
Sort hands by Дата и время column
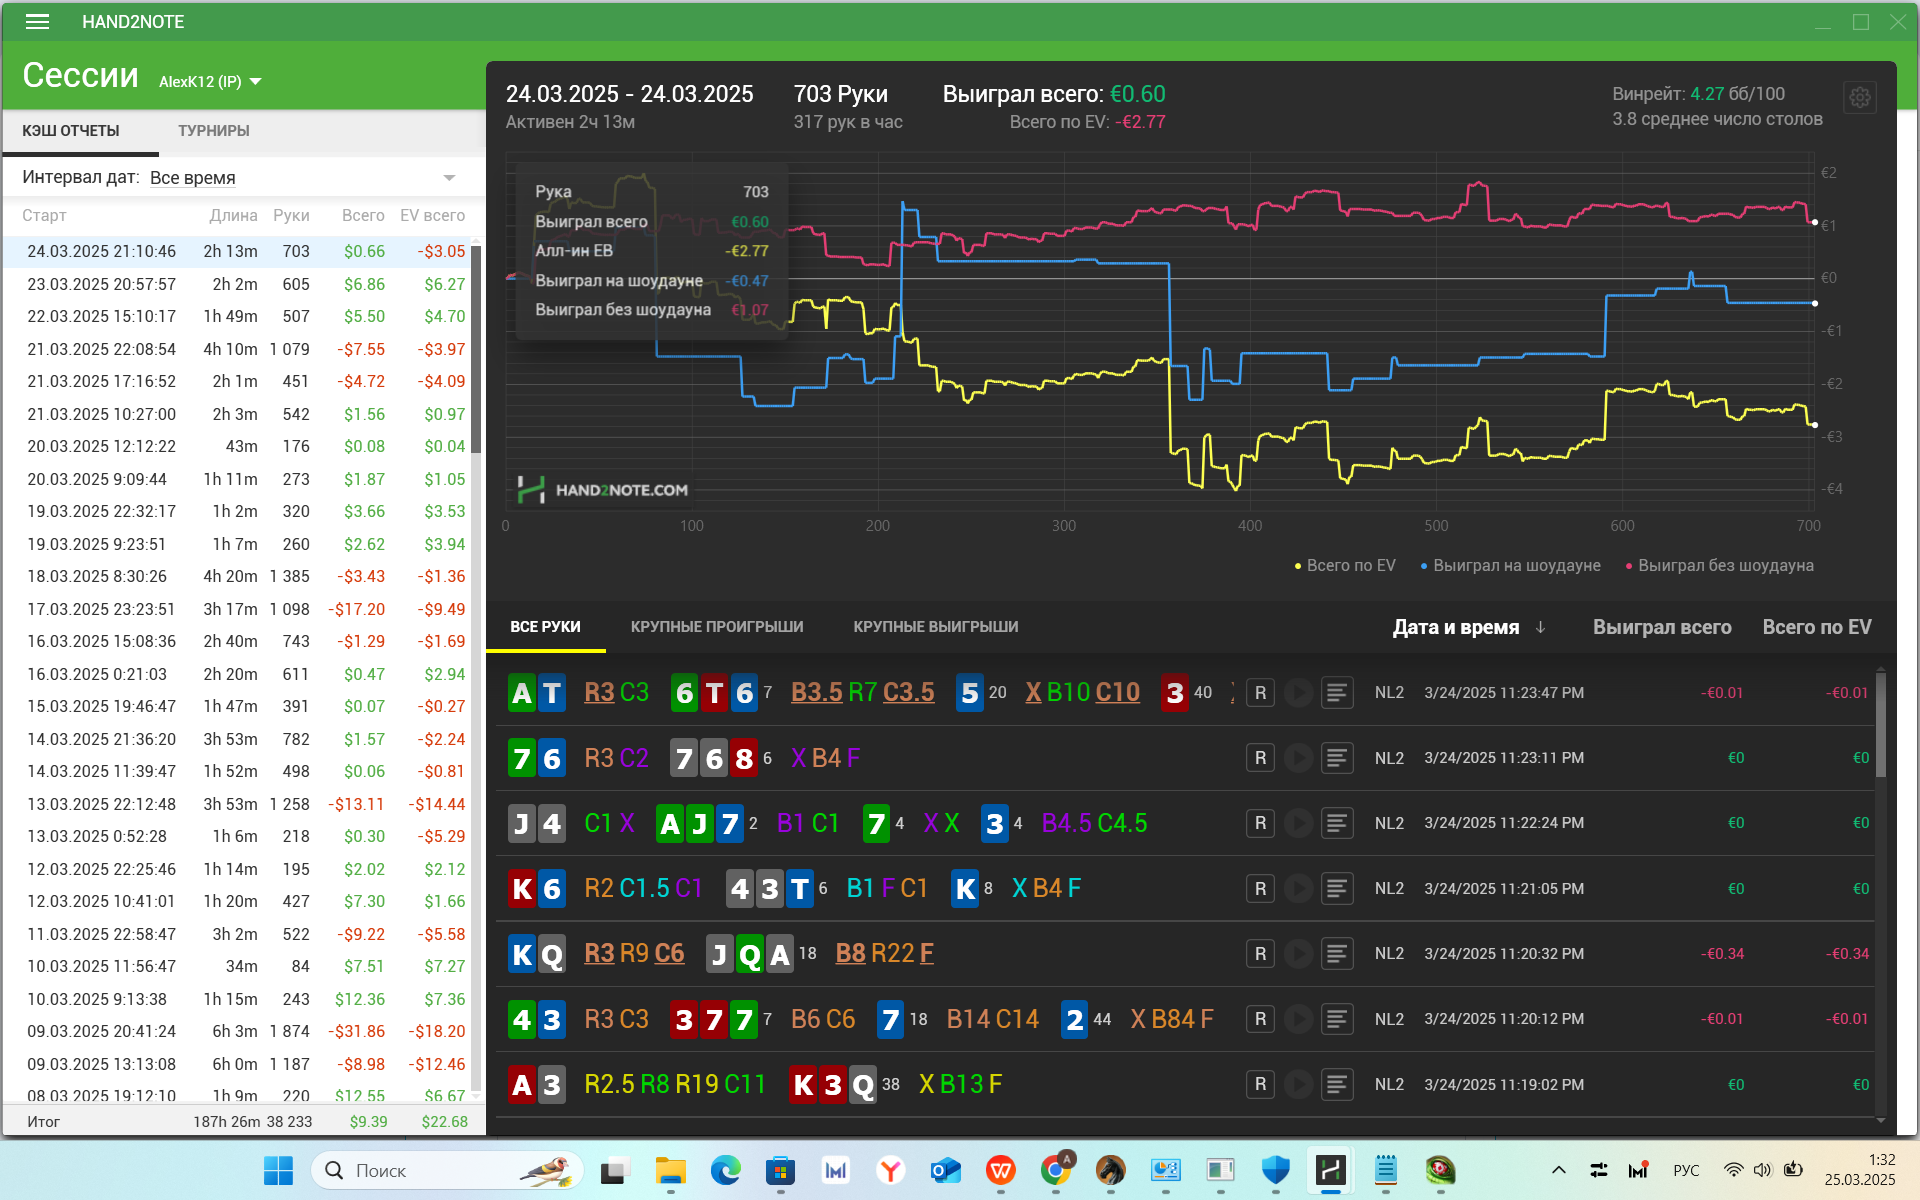click(1456, 627)
